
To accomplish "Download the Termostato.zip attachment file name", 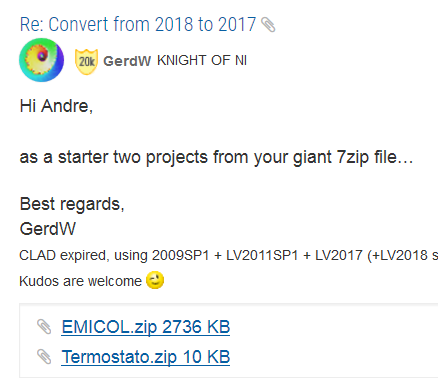I will 119,357.
